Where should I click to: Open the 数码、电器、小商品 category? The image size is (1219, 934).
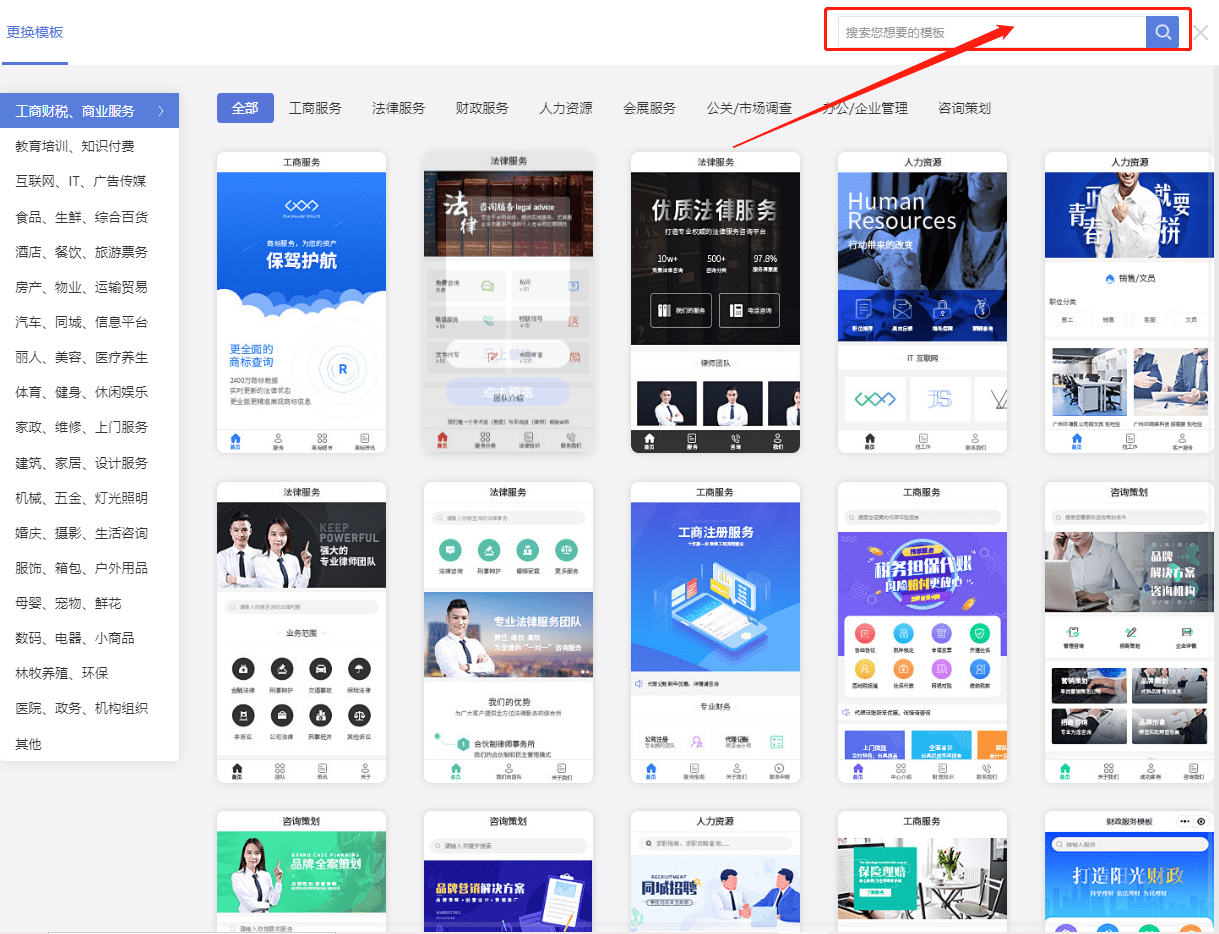coord(75,638)
